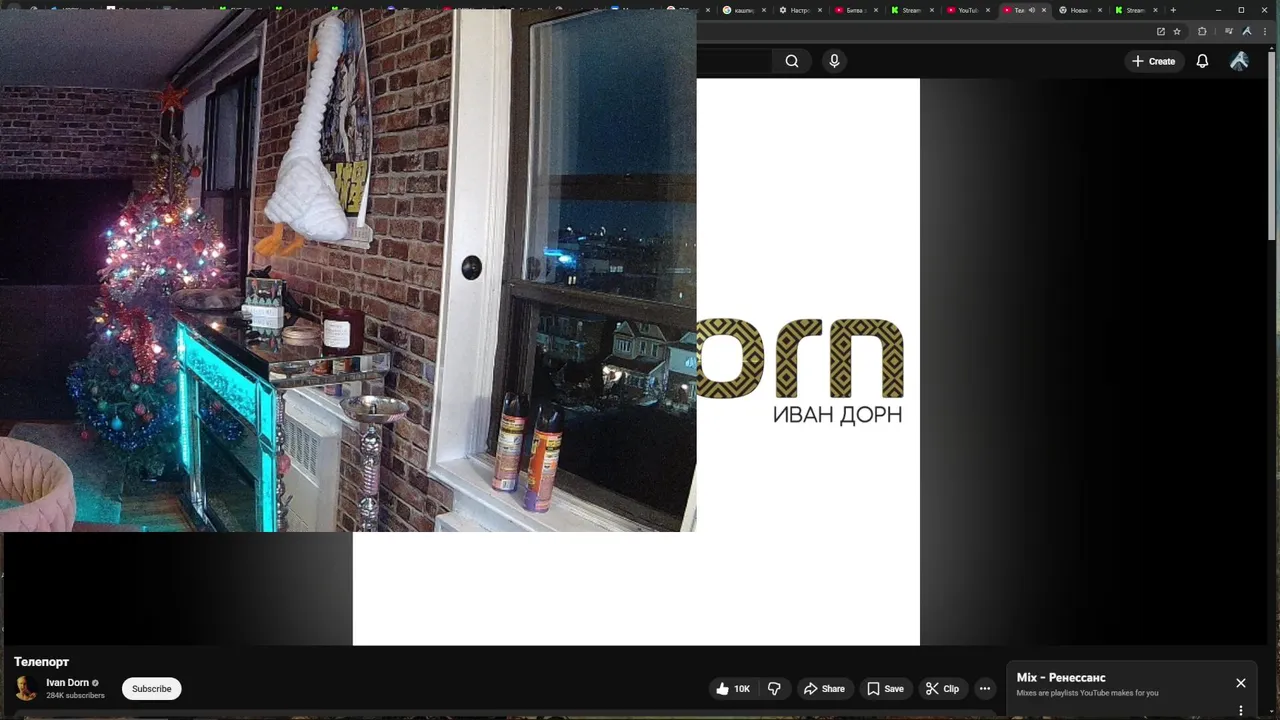The image size is (1280, 720).
Task: Click the Ivan Dorn channel avatar
Action: 26,689
